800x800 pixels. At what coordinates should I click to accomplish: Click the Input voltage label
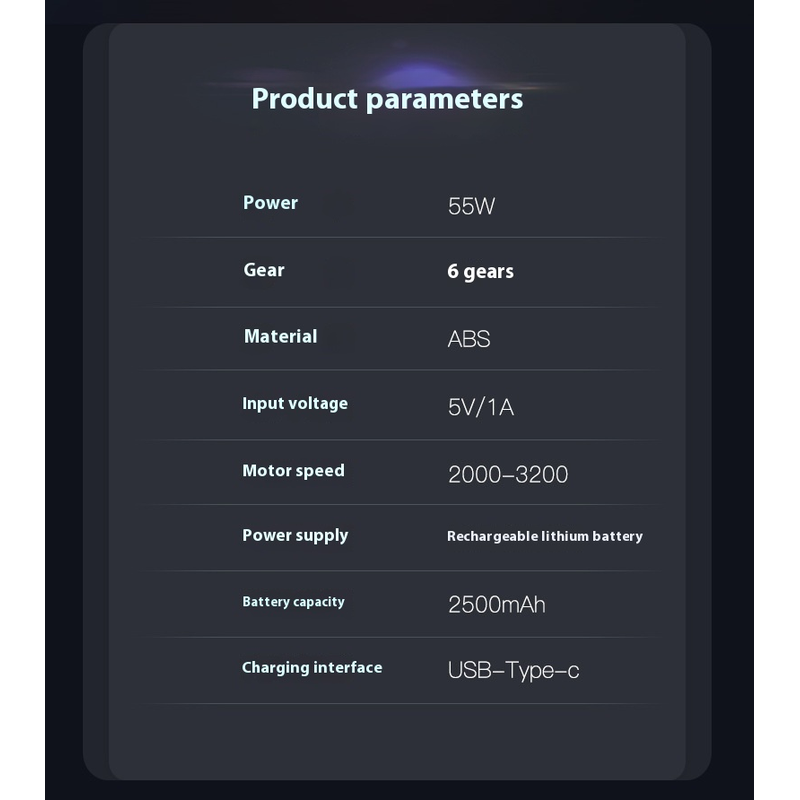coord(295,404)
